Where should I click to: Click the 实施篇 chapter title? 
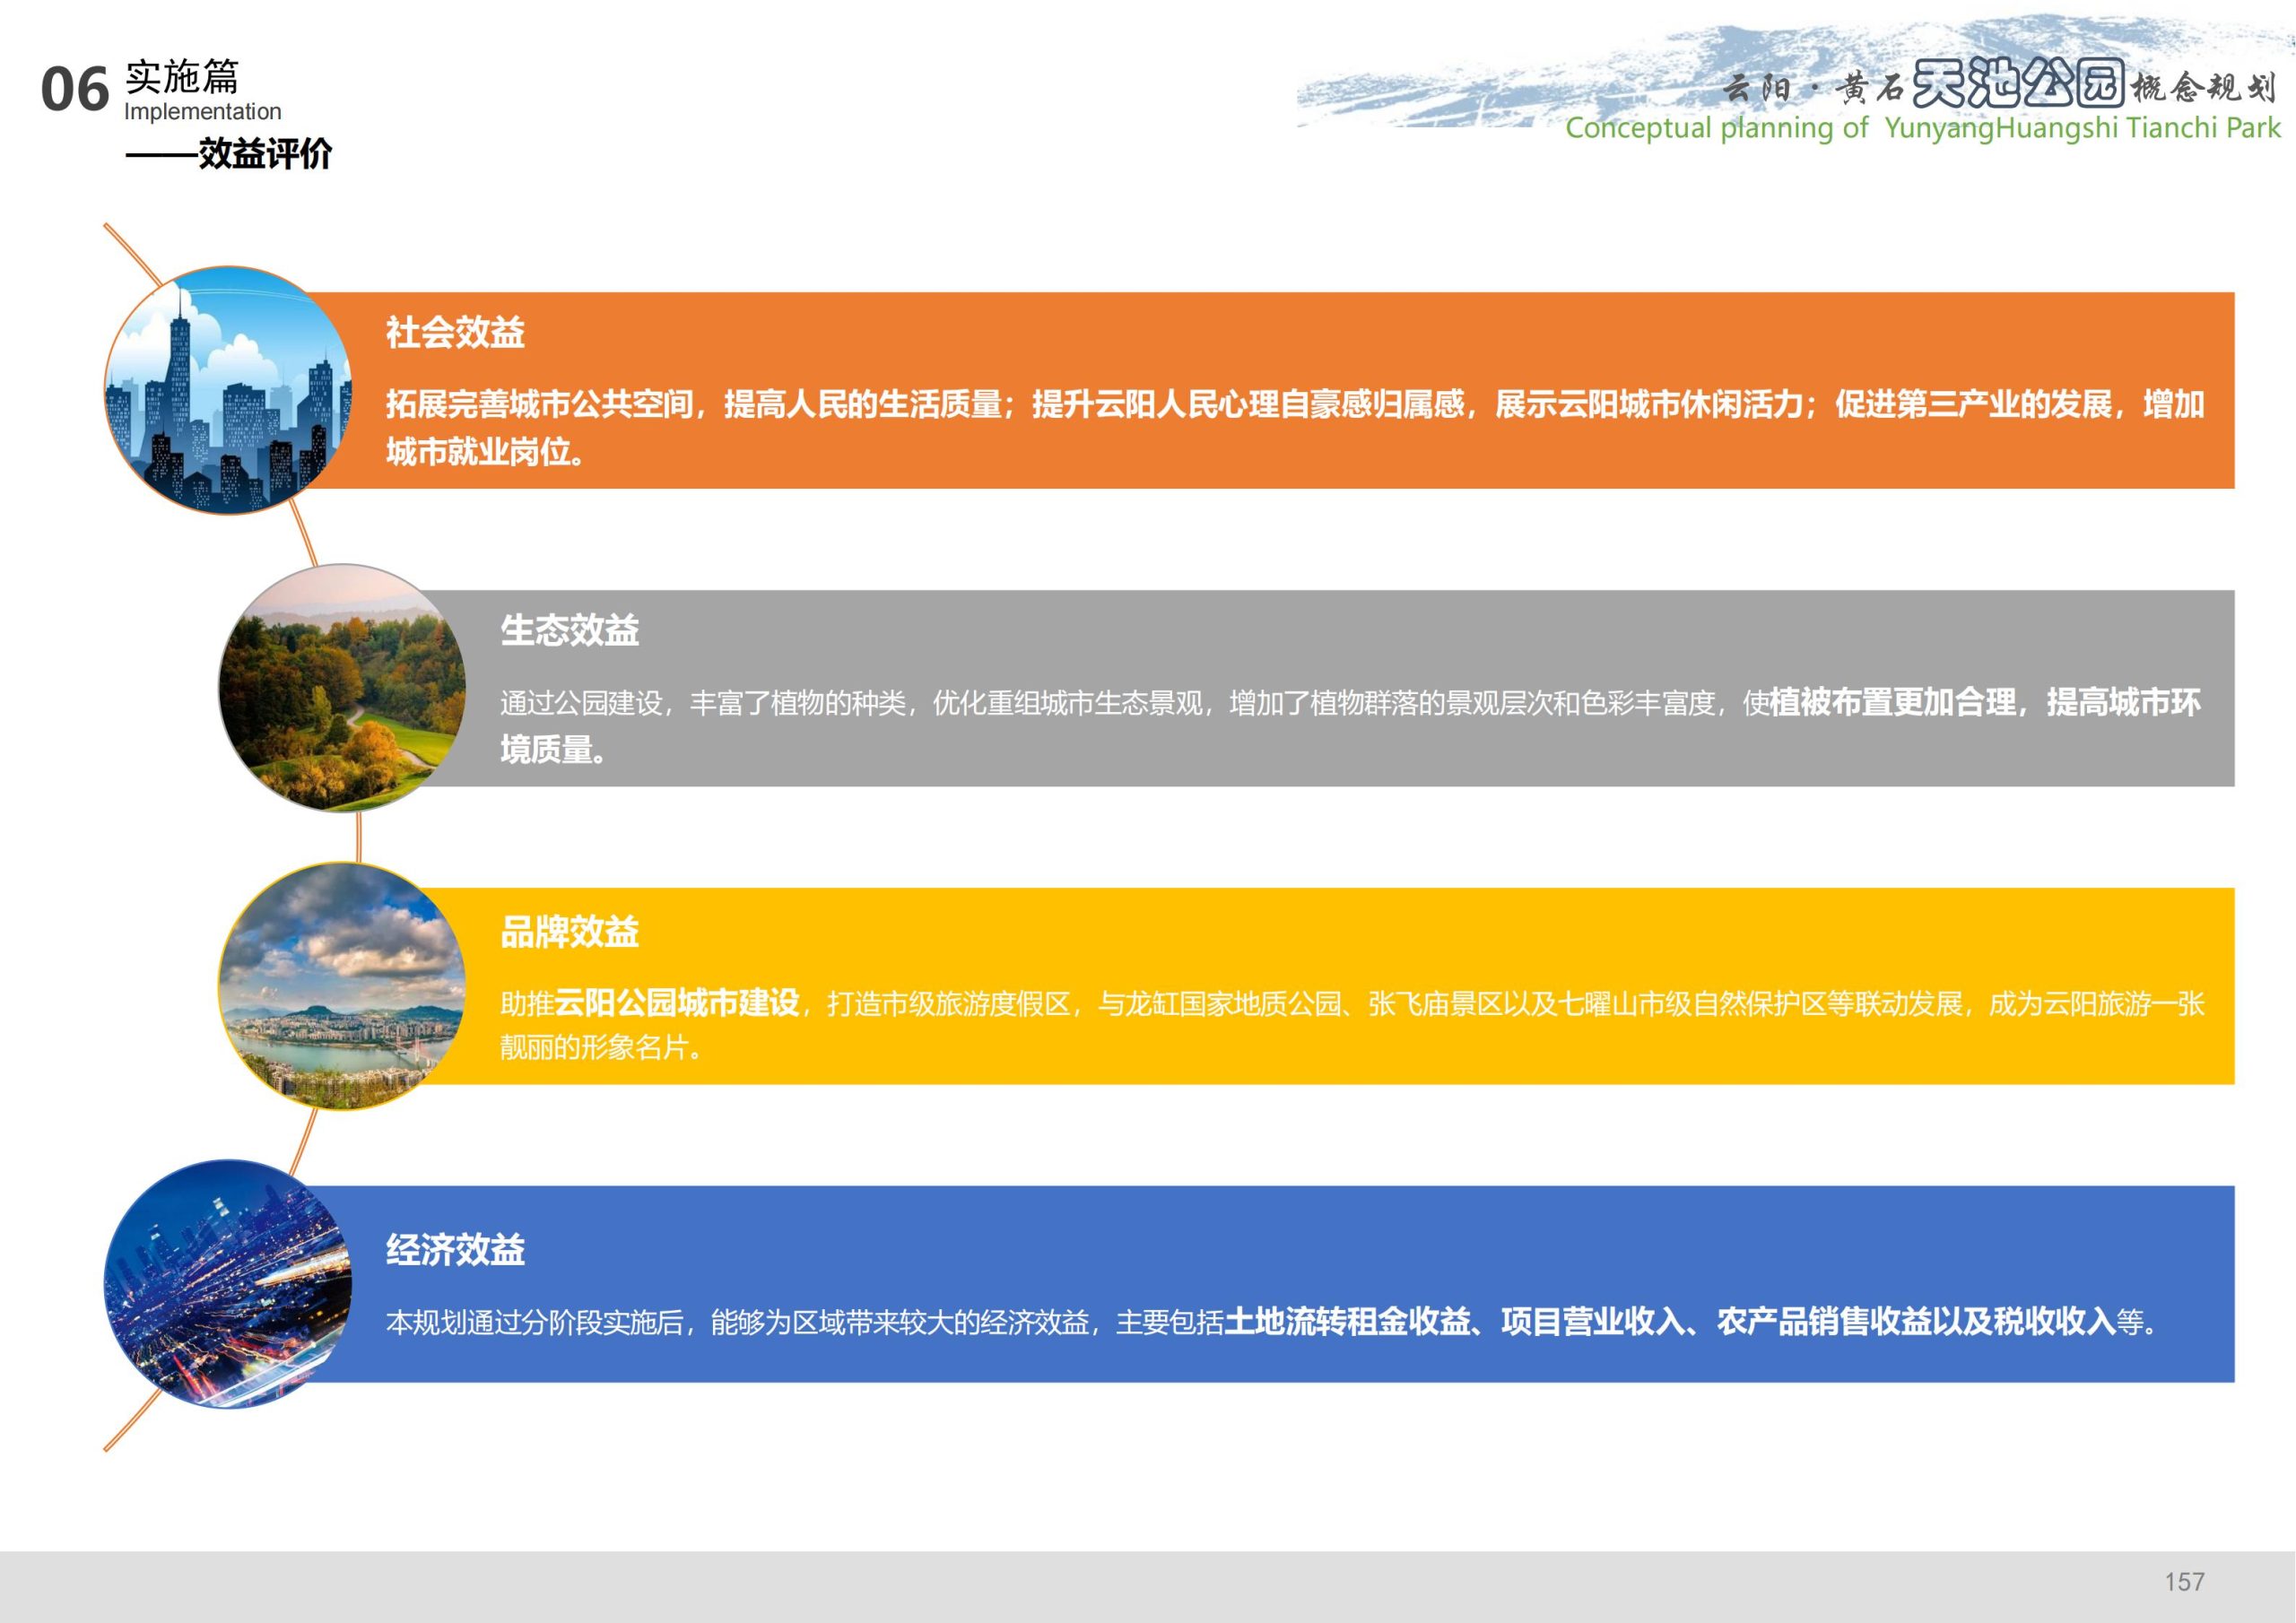[182, 77]
